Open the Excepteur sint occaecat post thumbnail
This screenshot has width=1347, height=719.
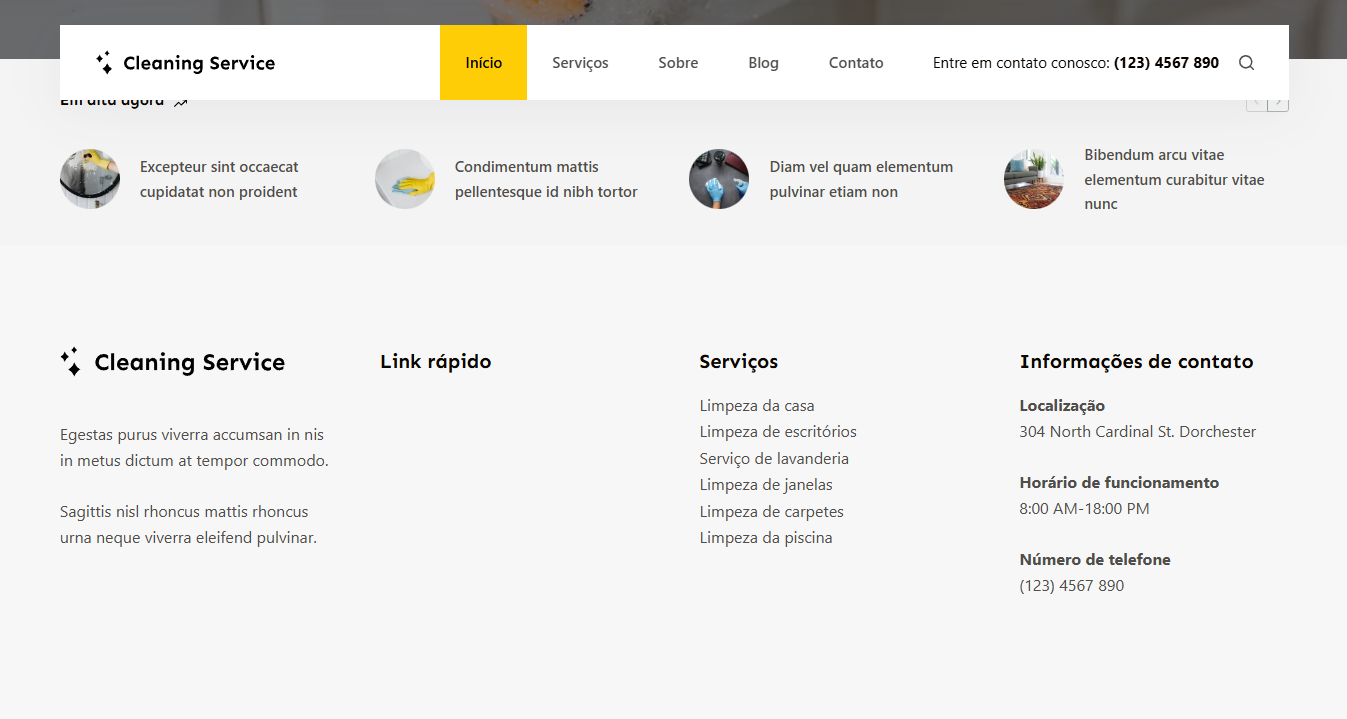pos(90,179)
